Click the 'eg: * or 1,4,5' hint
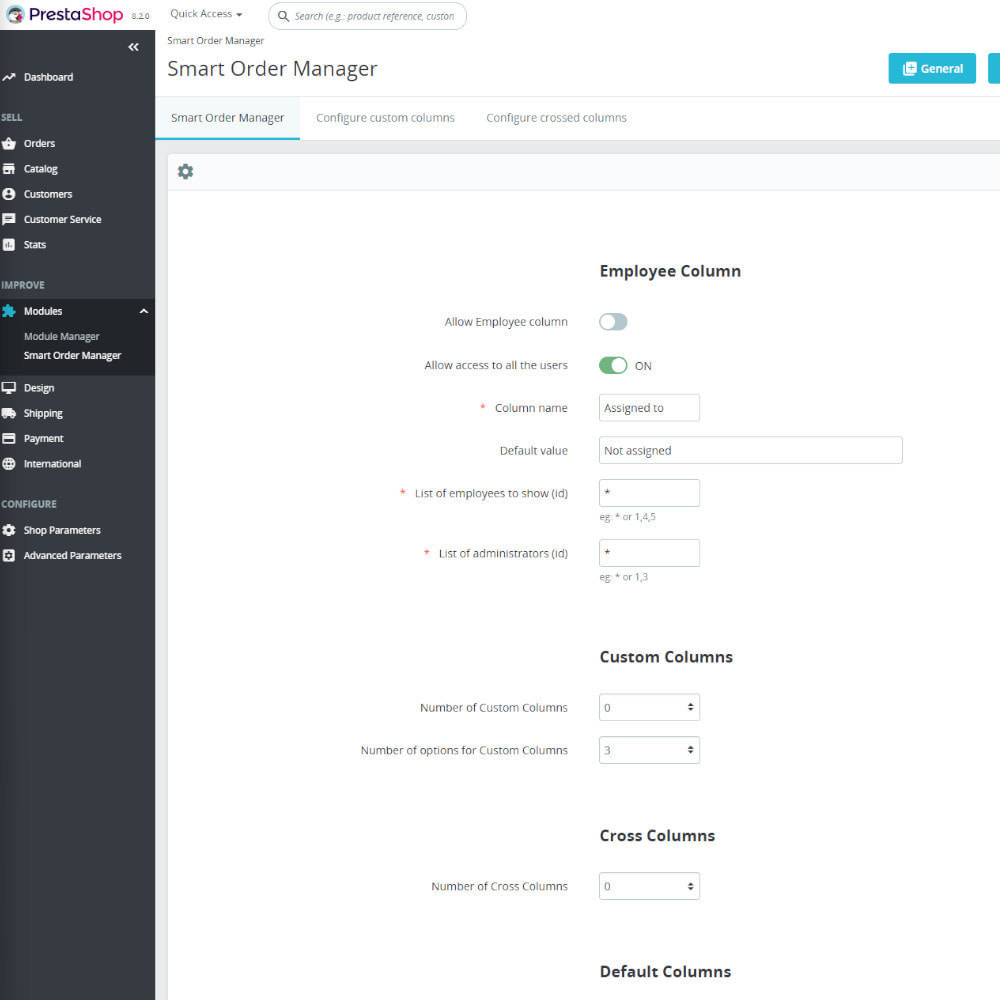The image size is (1000, 1000). pos(628,517)
